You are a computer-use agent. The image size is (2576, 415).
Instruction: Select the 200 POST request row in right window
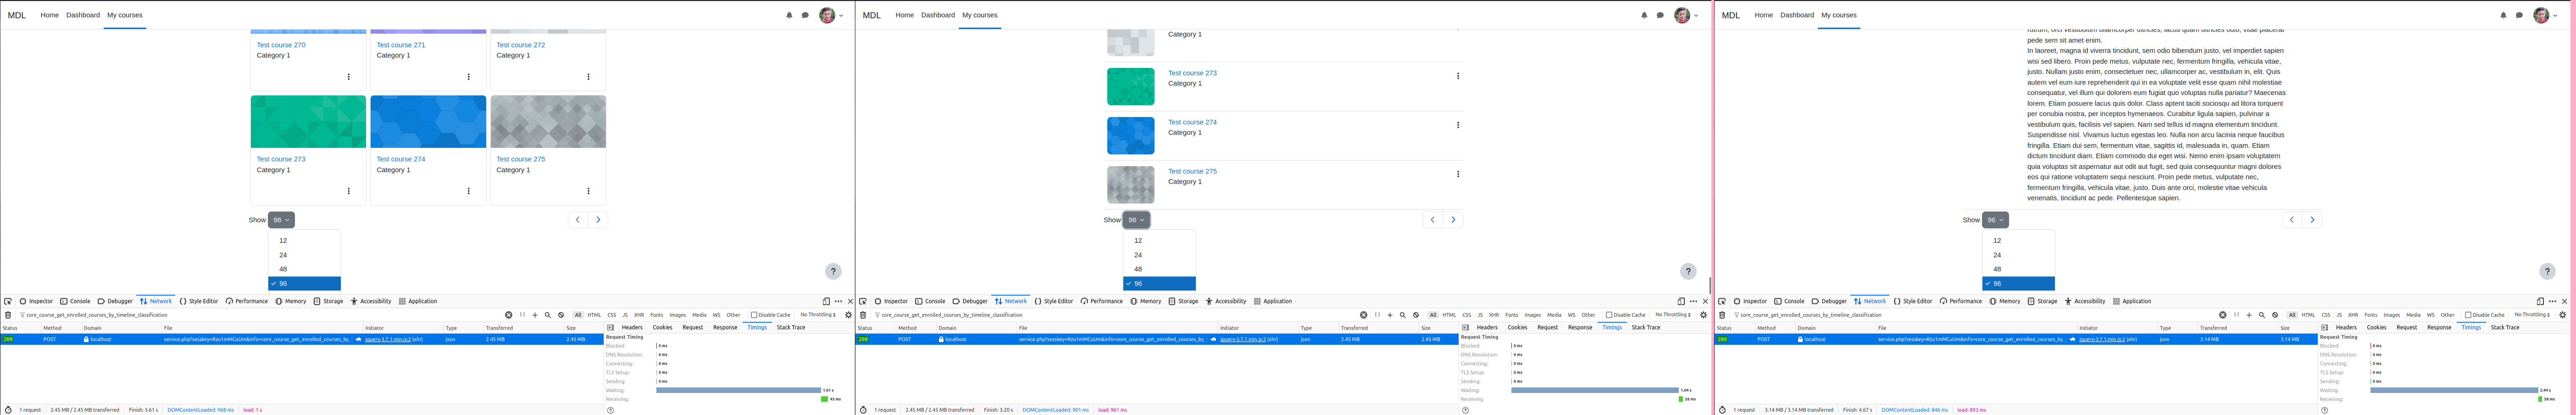2015,339
